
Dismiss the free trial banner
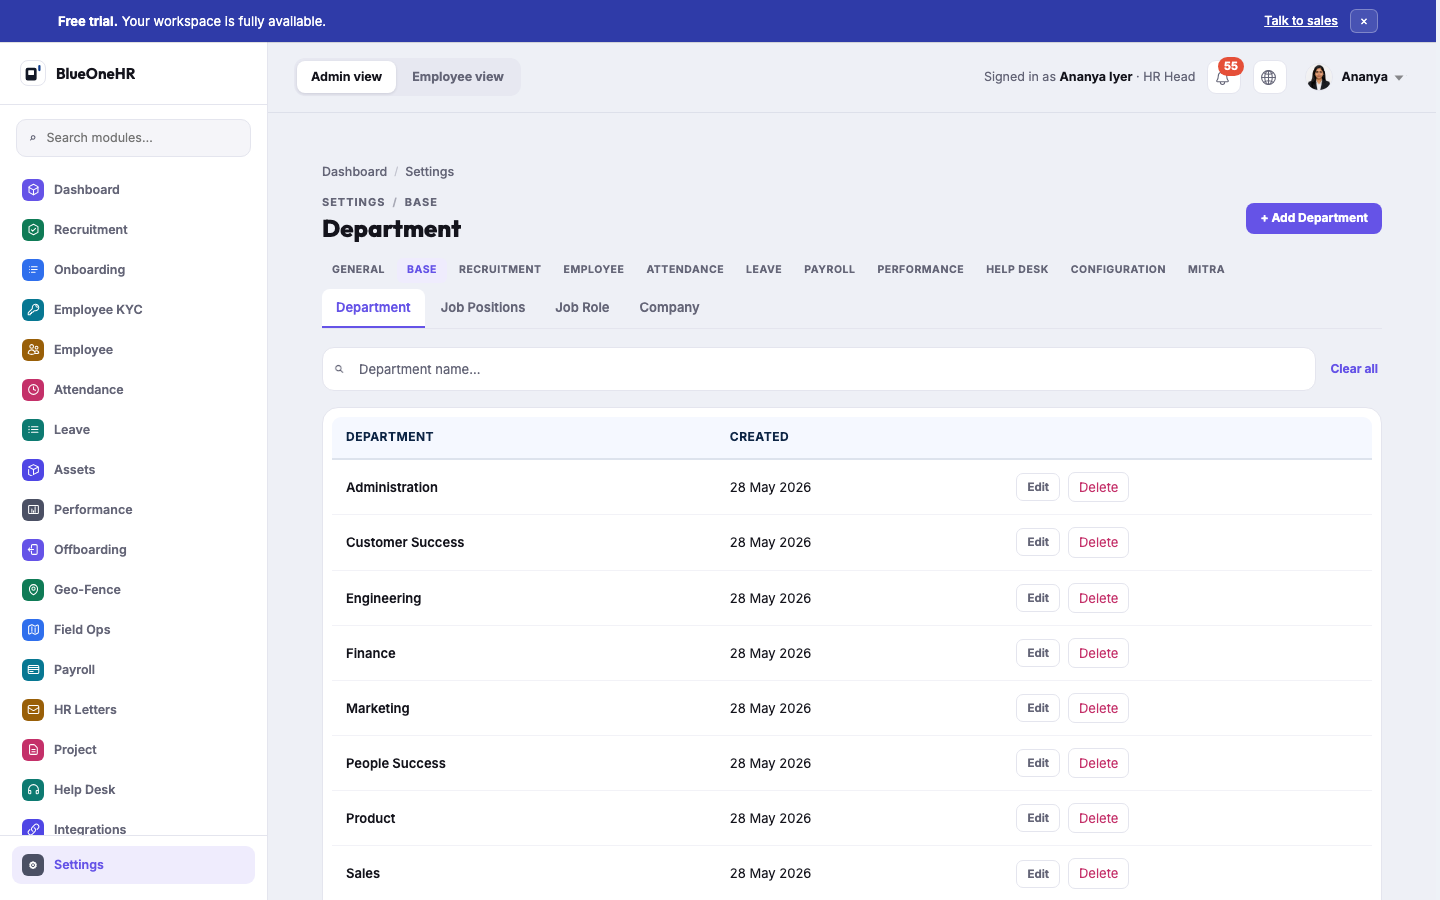[x=1363, y=21]
